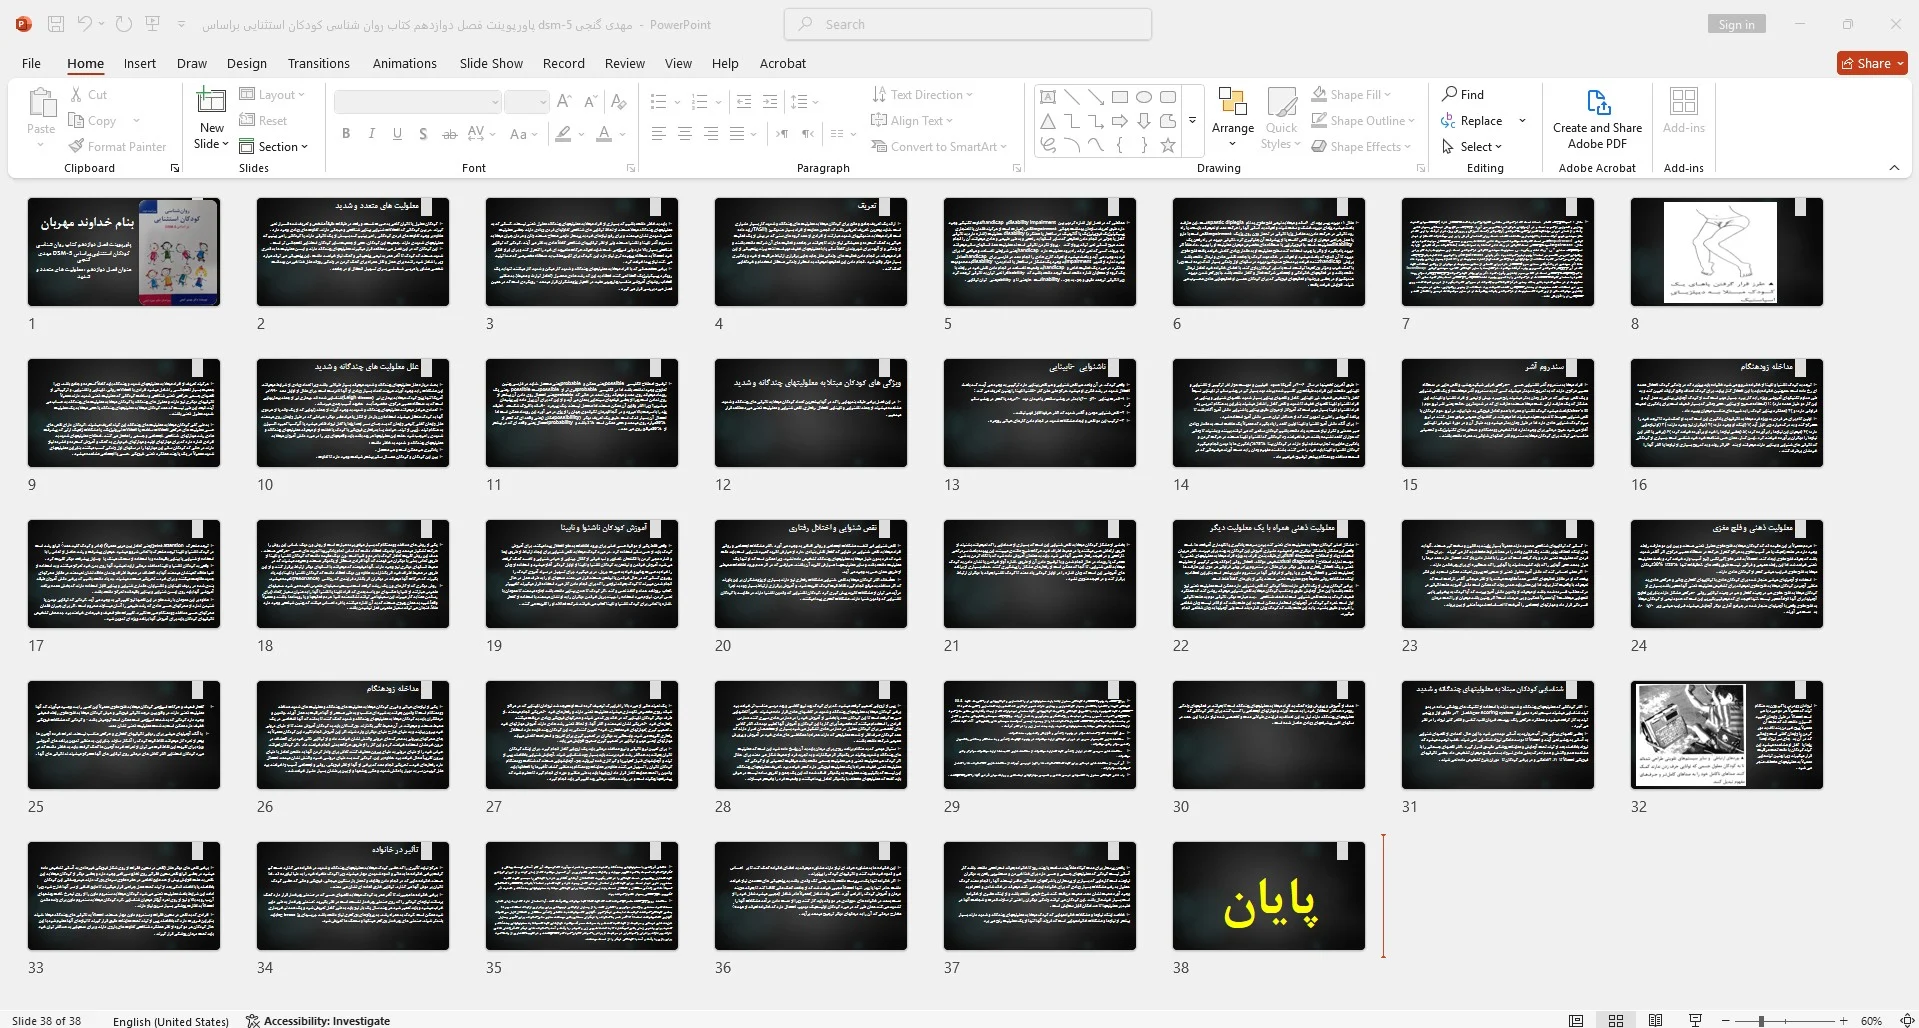
Task: Switch to Slide Sorter view in status bar
Action: point(1616,1021)
